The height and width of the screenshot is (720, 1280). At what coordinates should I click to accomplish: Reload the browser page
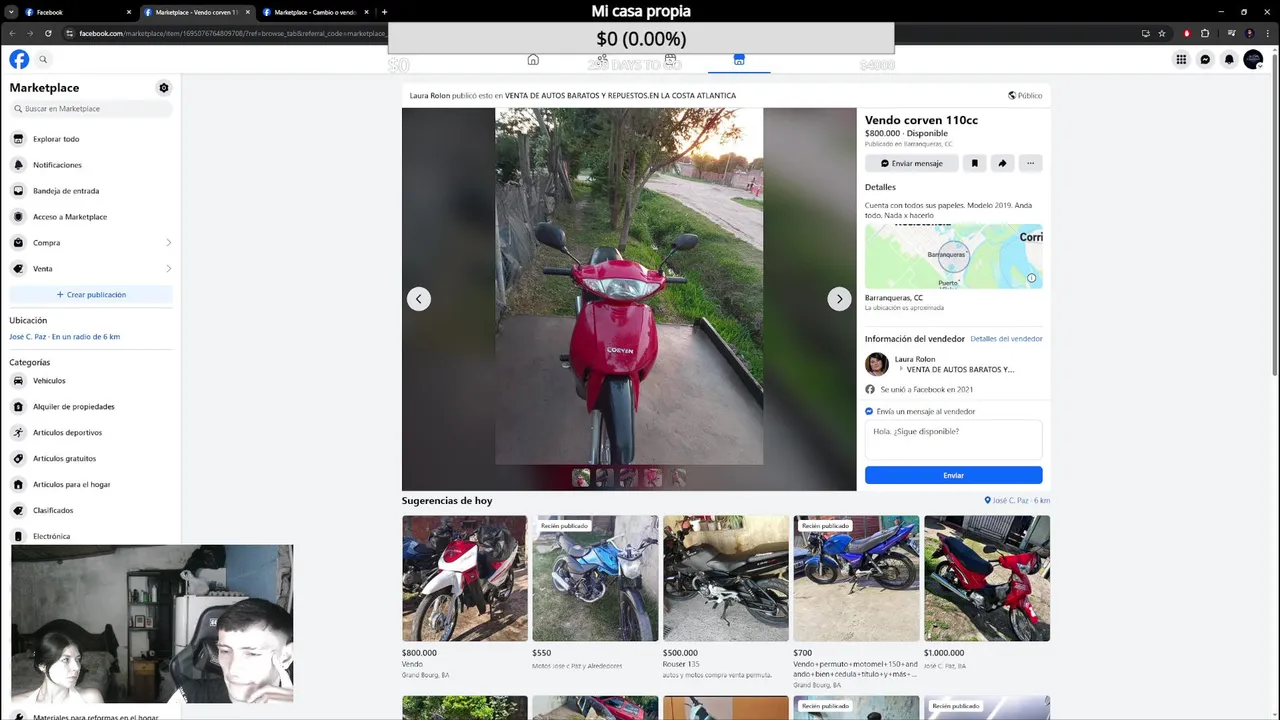(47, 33)
